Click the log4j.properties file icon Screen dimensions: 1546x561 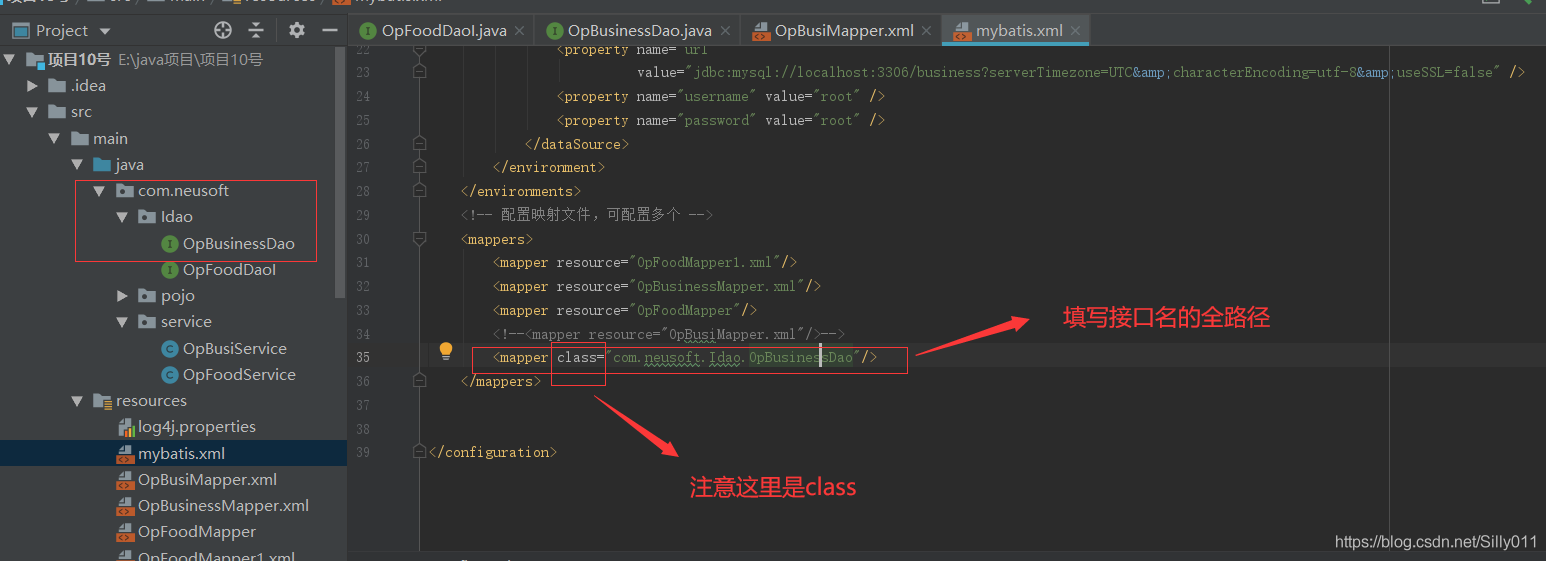coord(126,427)
